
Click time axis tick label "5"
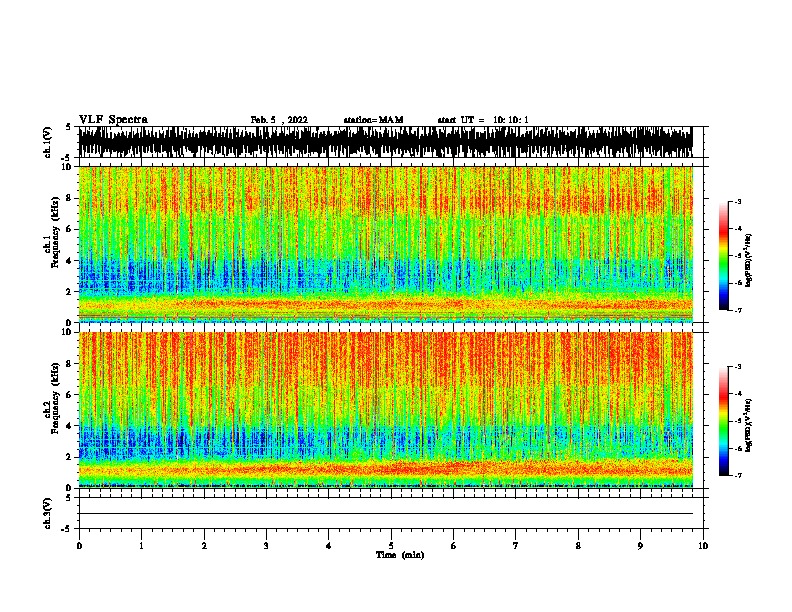click(x=391, y=546)
